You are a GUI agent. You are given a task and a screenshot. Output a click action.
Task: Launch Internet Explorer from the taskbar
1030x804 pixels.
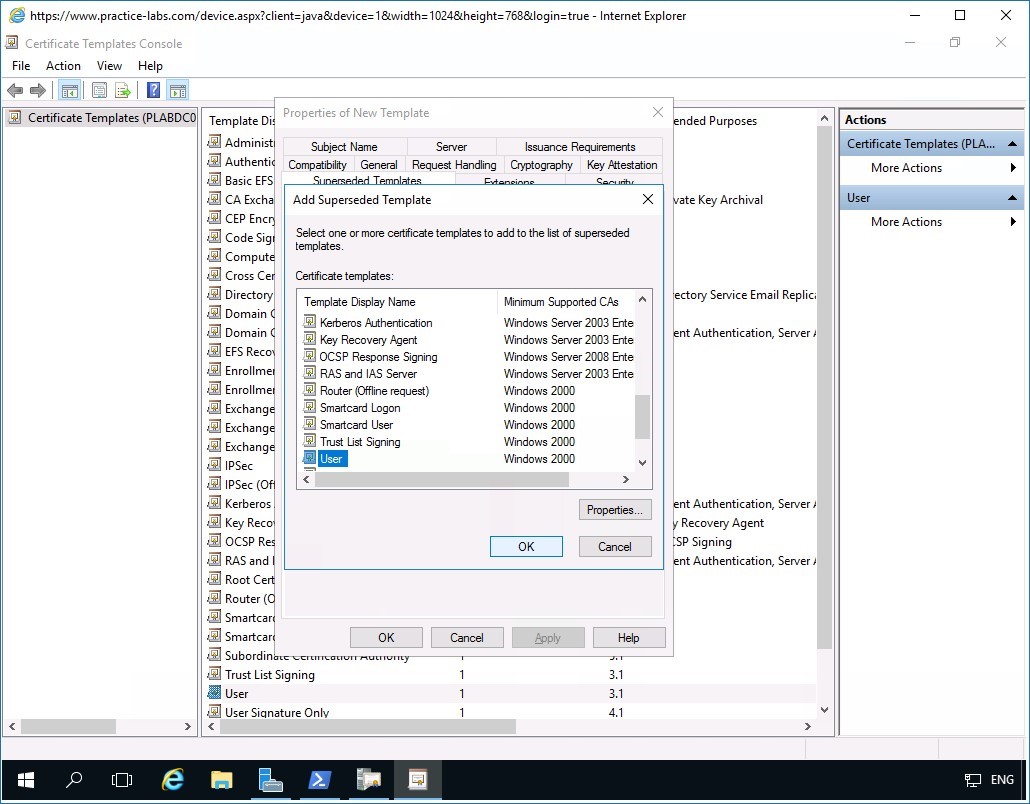[173, 780]
